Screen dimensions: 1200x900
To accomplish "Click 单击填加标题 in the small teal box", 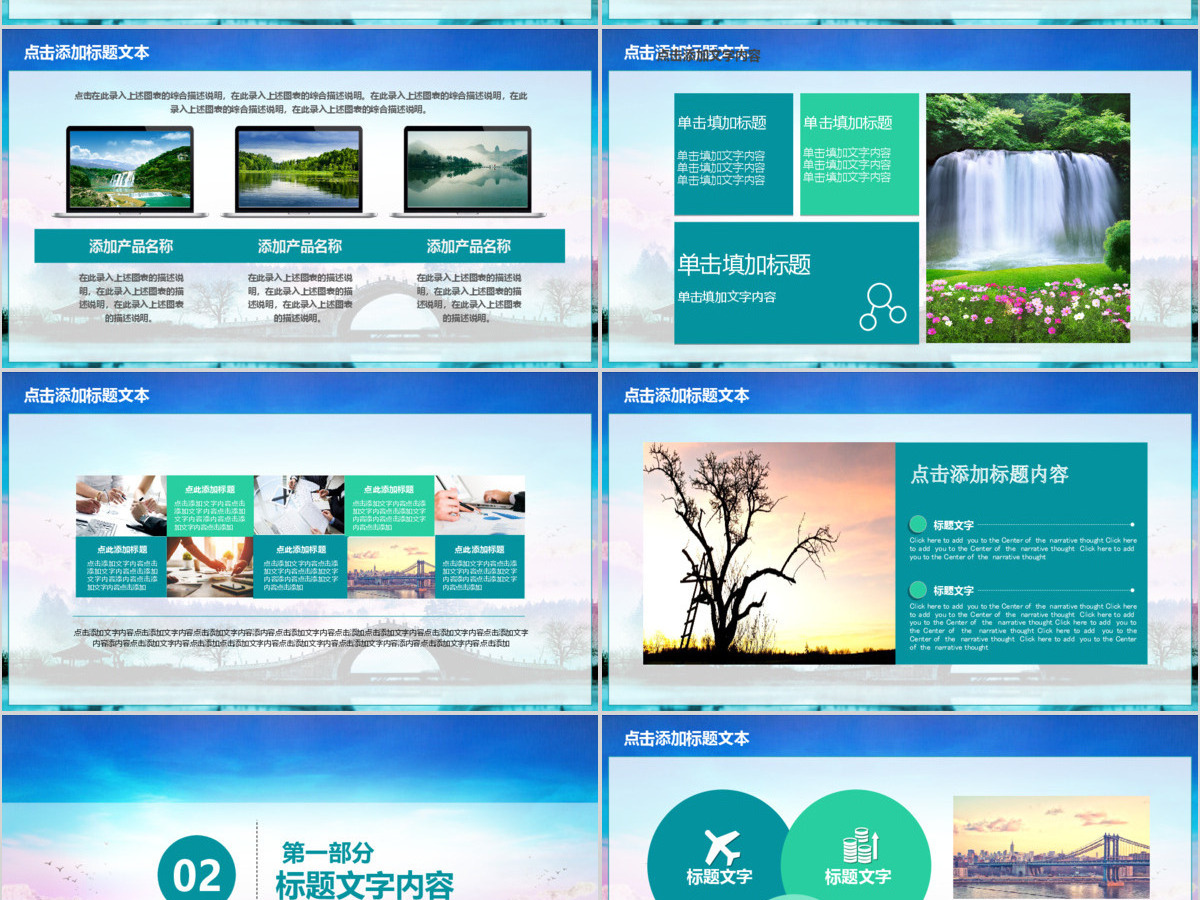I will [x=722, y=123].
